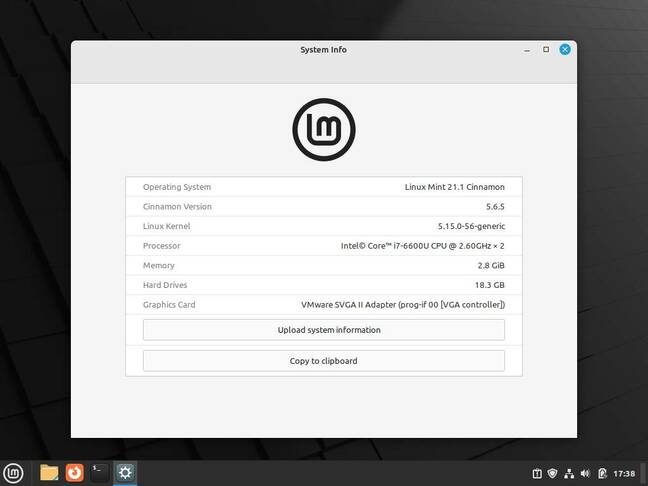
Task: Open the 17:38 clock calendar
Action: (624, 474)
